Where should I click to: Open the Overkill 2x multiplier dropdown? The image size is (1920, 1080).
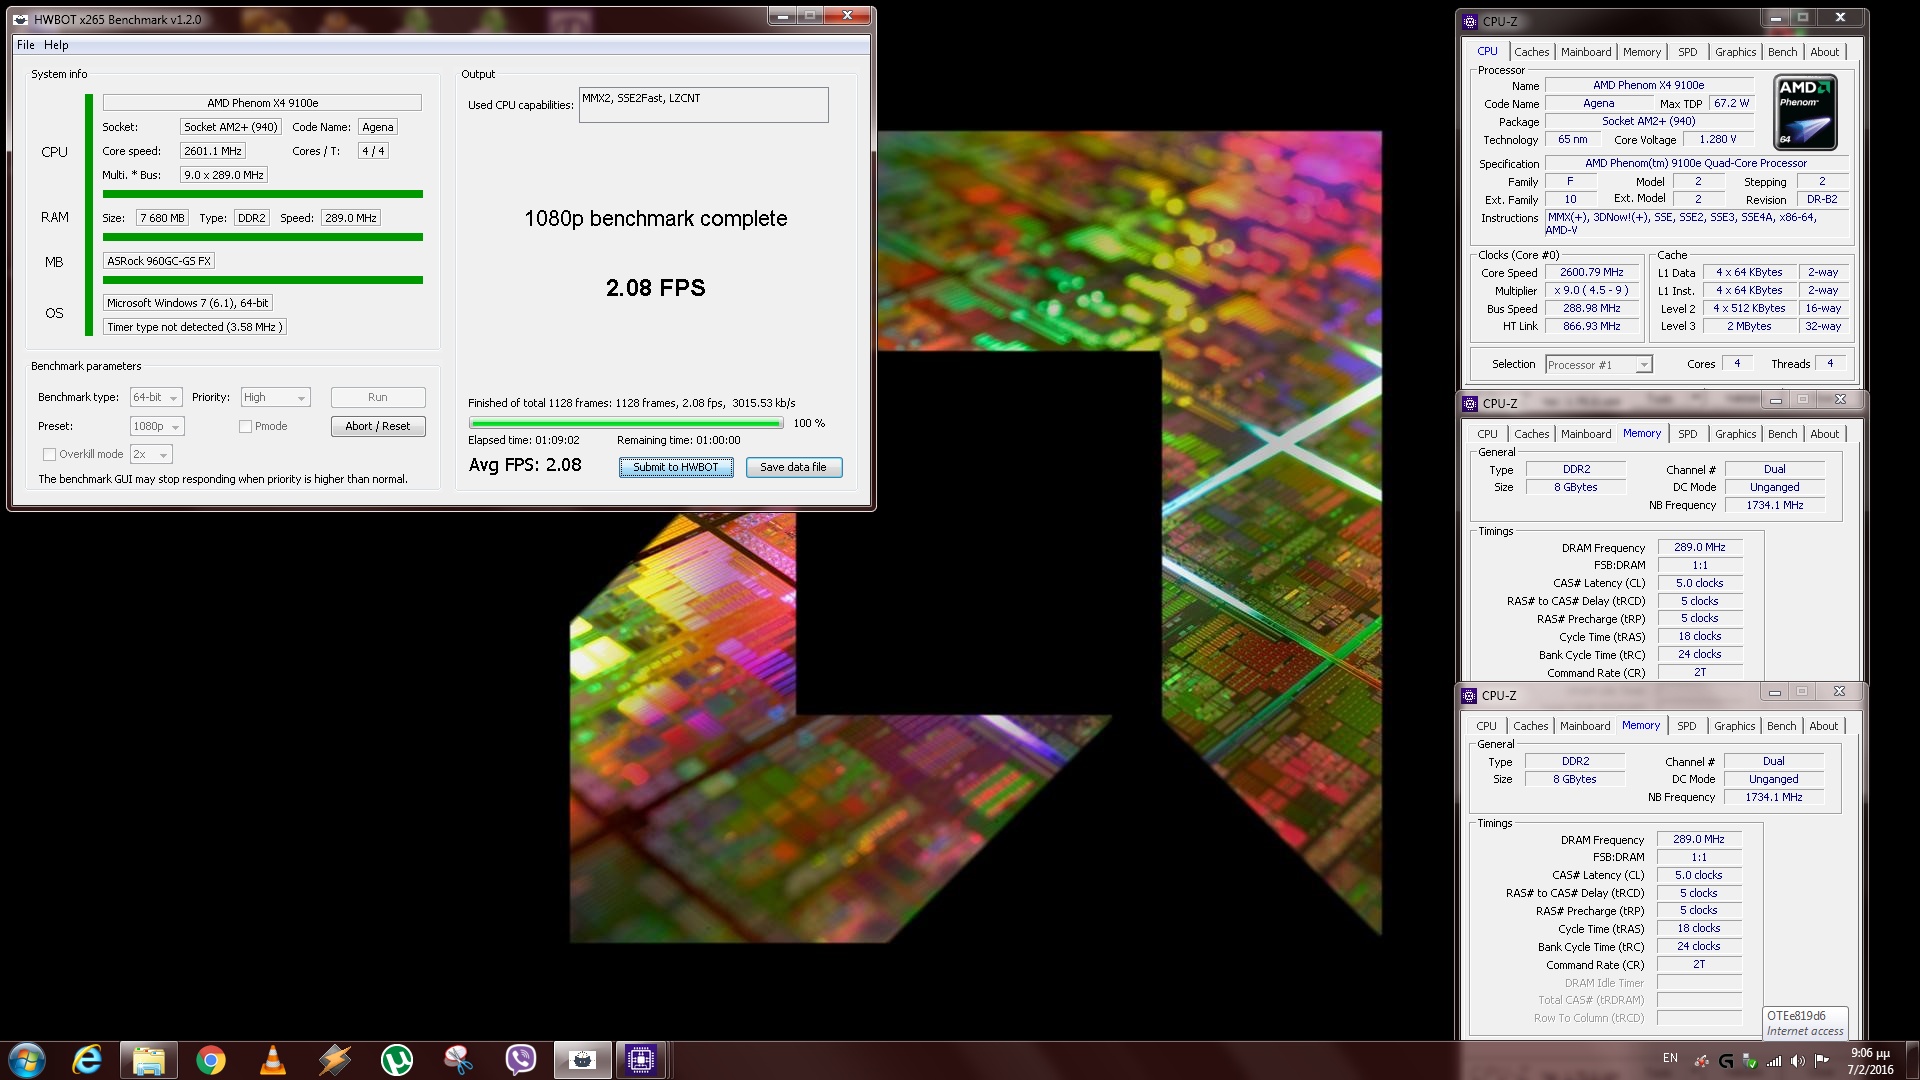click(151, 454)
